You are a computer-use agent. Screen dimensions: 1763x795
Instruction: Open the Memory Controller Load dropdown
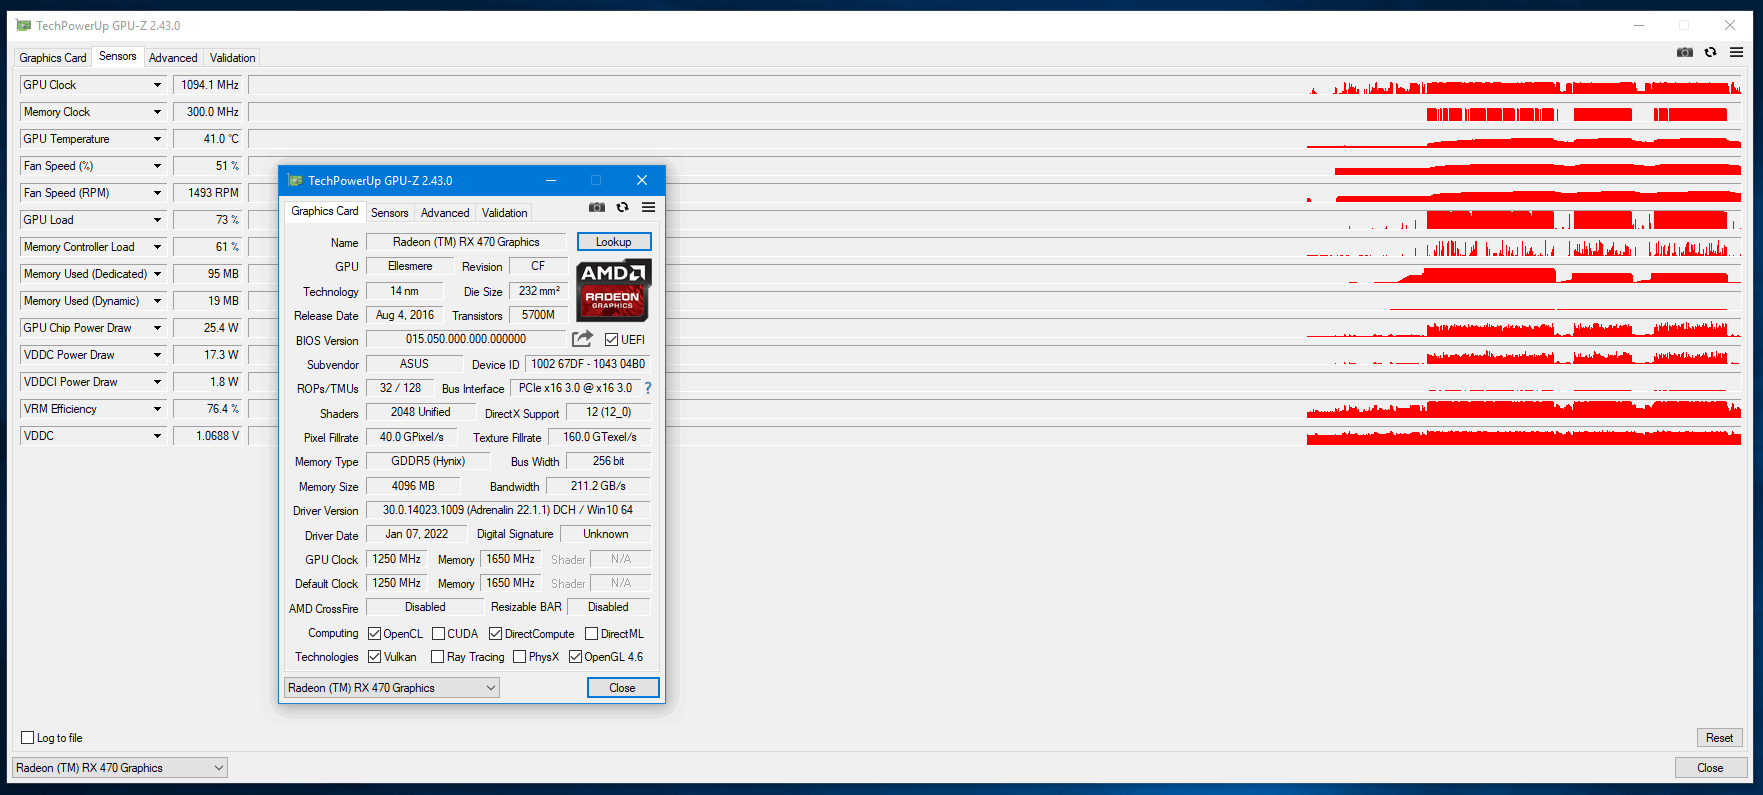[x=157, y=247]
